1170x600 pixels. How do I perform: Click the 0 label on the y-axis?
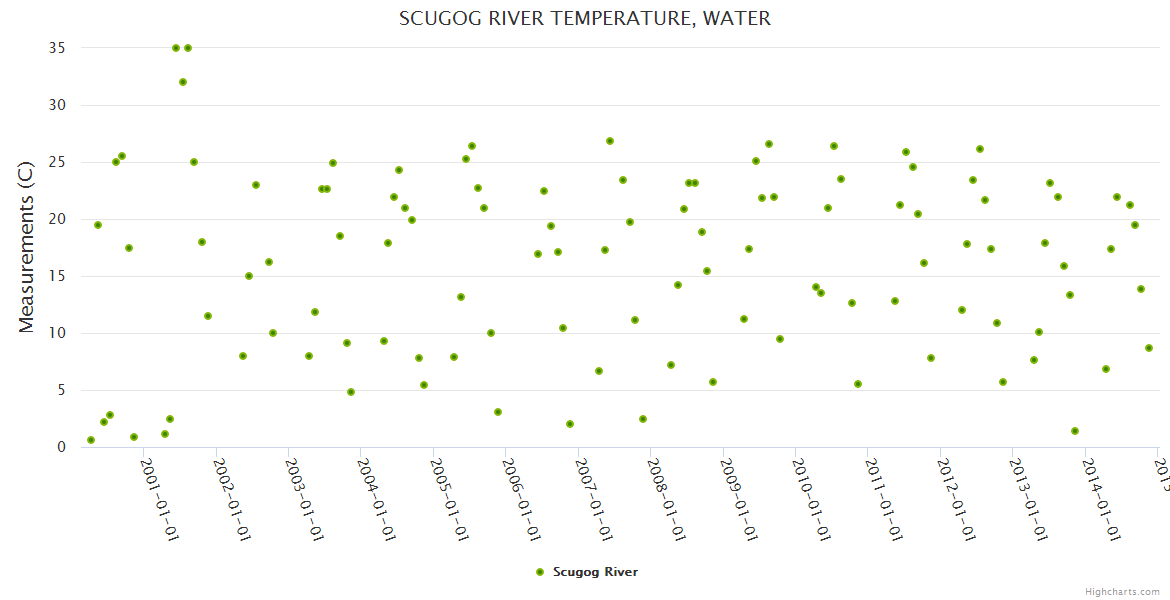click(61, 447)
